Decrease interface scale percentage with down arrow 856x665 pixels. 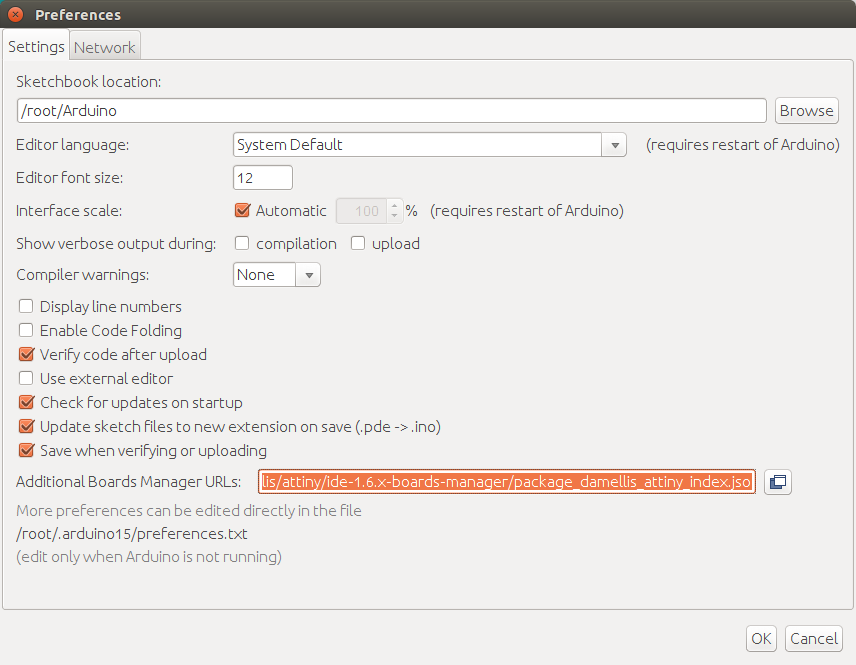click(x=394, y=216)
